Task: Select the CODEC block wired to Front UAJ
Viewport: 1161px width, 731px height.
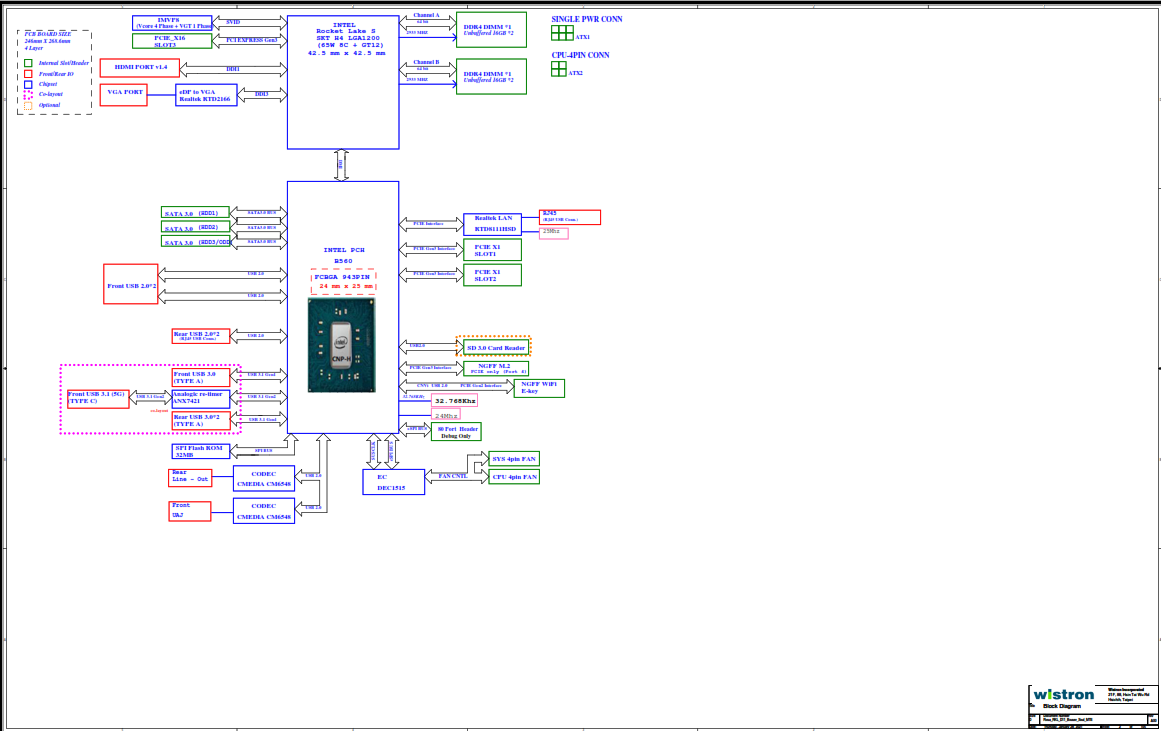Action: point(264,511)
